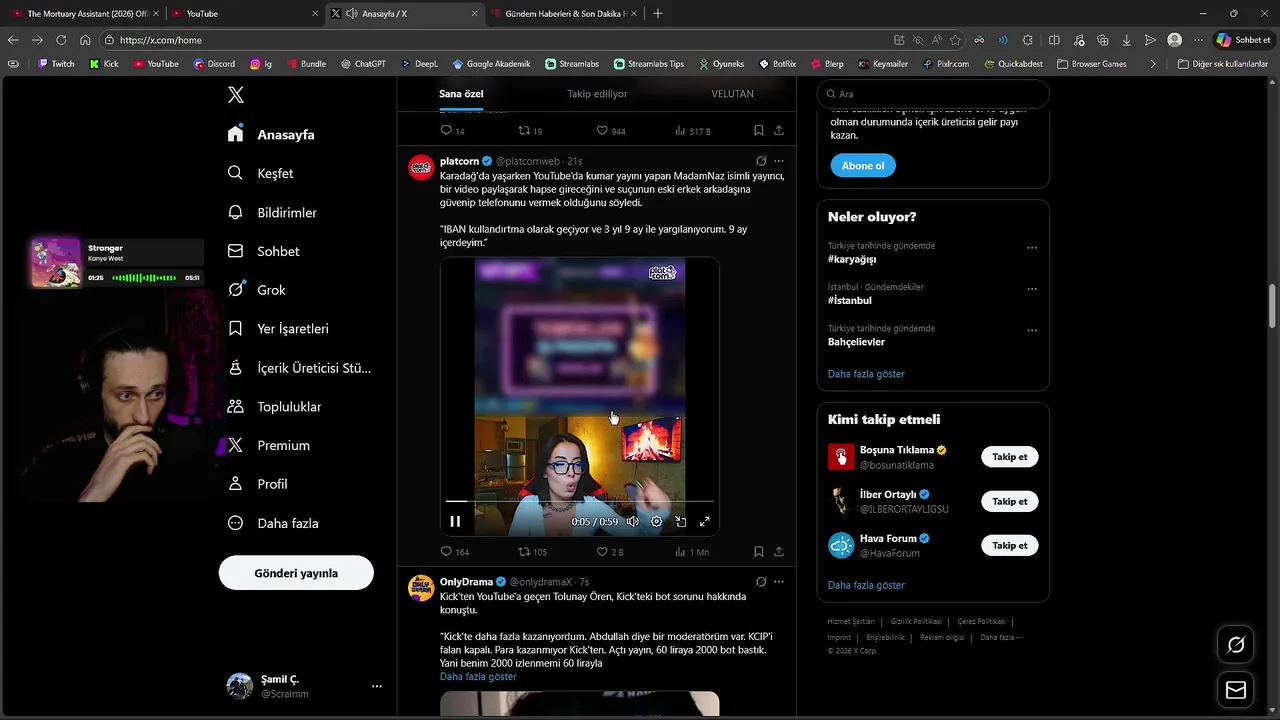
Task: Toggle fullscreen on the video
Action: click(x=705, y=521)
